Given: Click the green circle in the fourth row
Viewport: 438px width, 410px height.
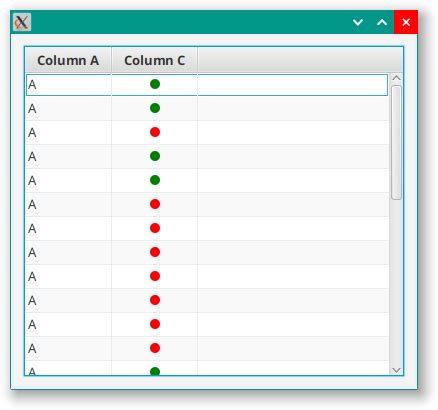Looking at the screenshot, I should pyautogui.click(x=155, y=156).
